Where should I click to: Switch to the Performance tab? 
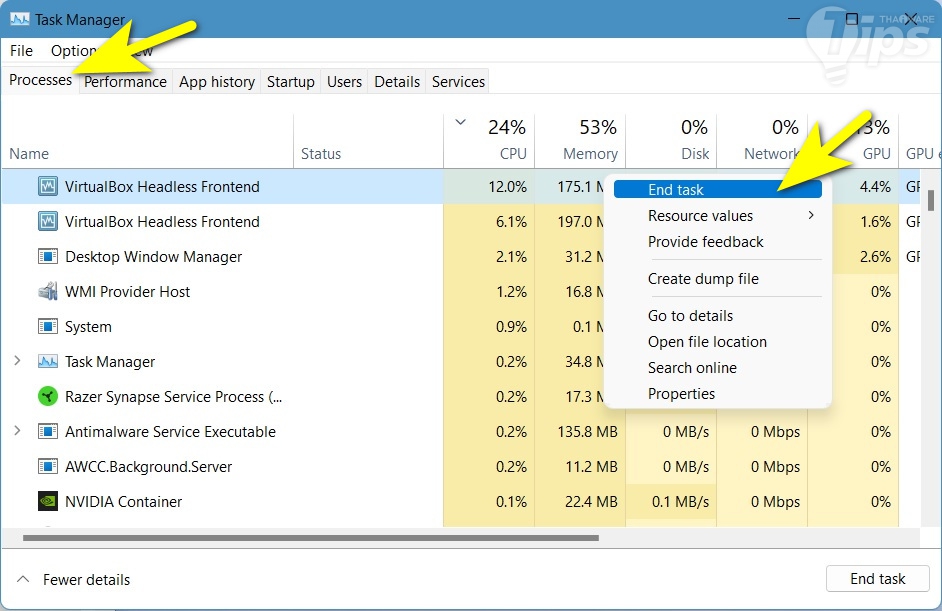point(125,82)
